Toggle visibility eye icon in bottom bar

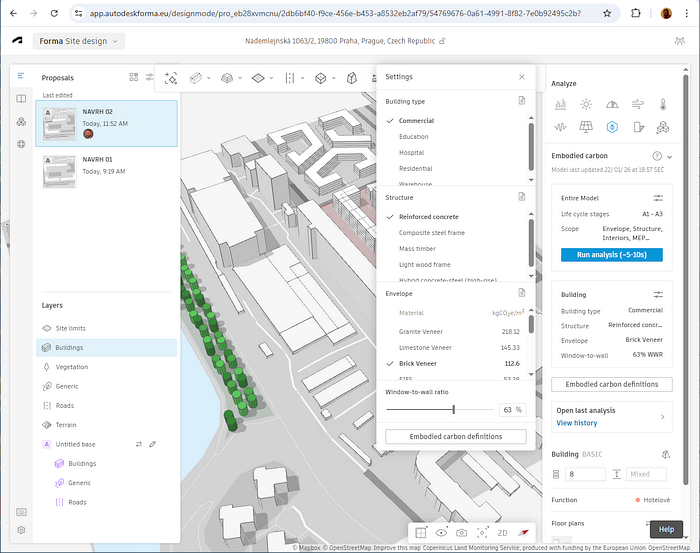tap(441, 533)
